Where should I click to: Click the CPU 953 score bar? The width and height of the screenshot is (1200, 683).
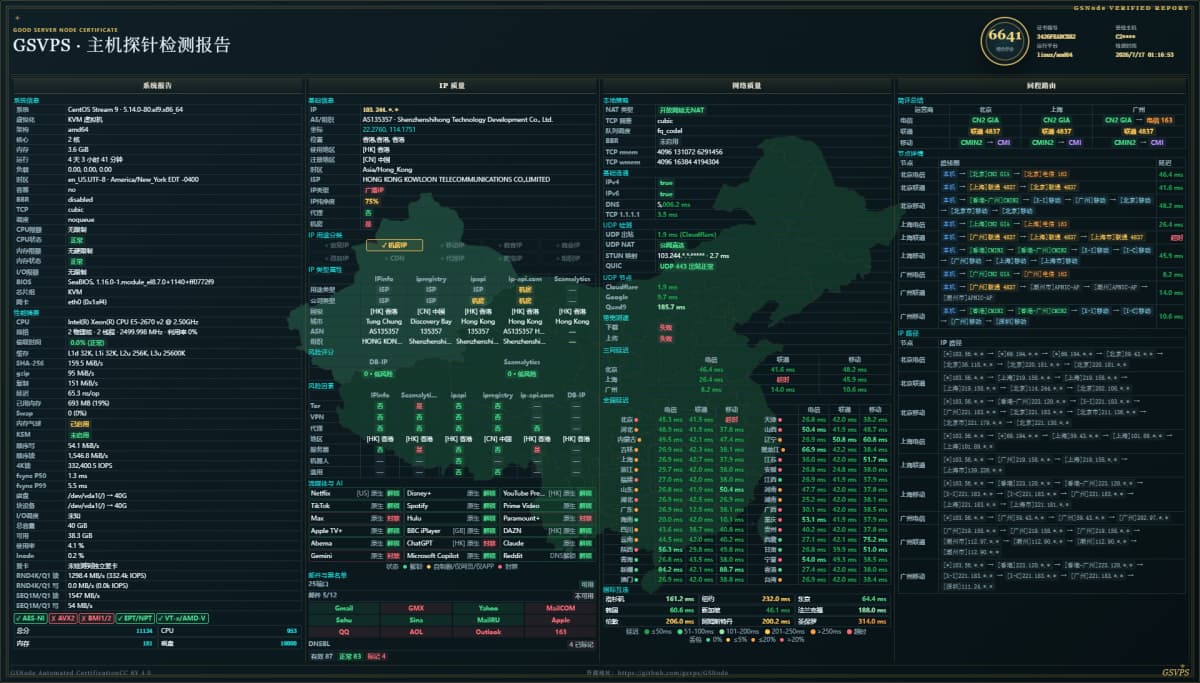point(229,631)
